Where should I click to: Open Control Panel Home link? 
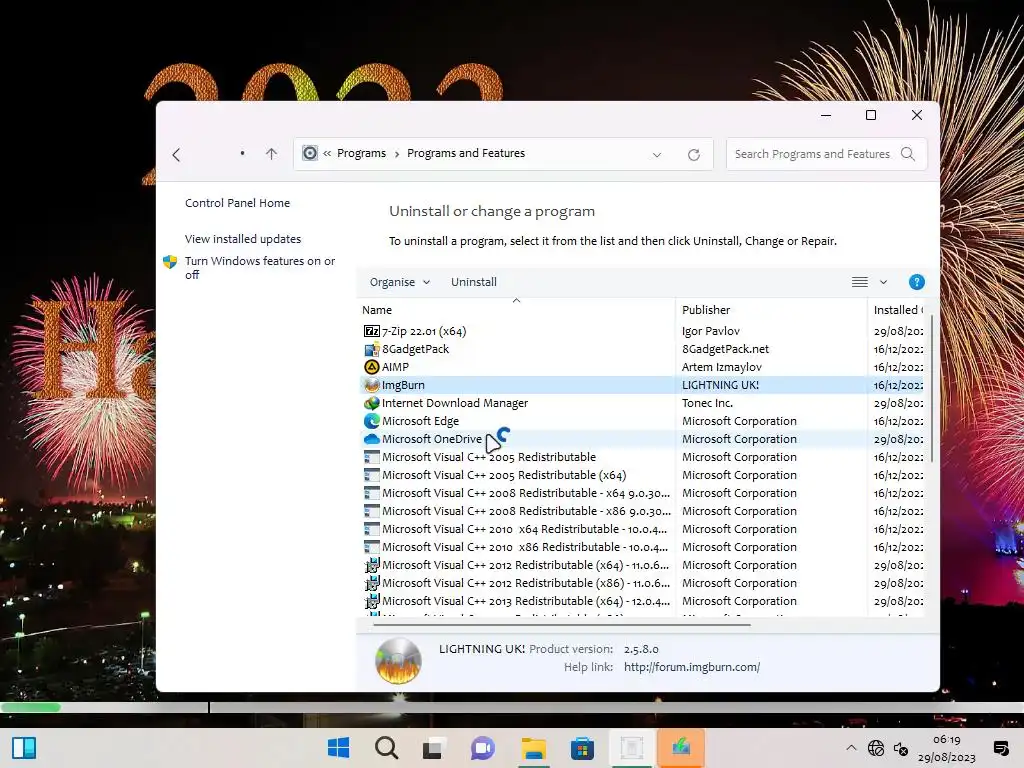pos(237,203)
